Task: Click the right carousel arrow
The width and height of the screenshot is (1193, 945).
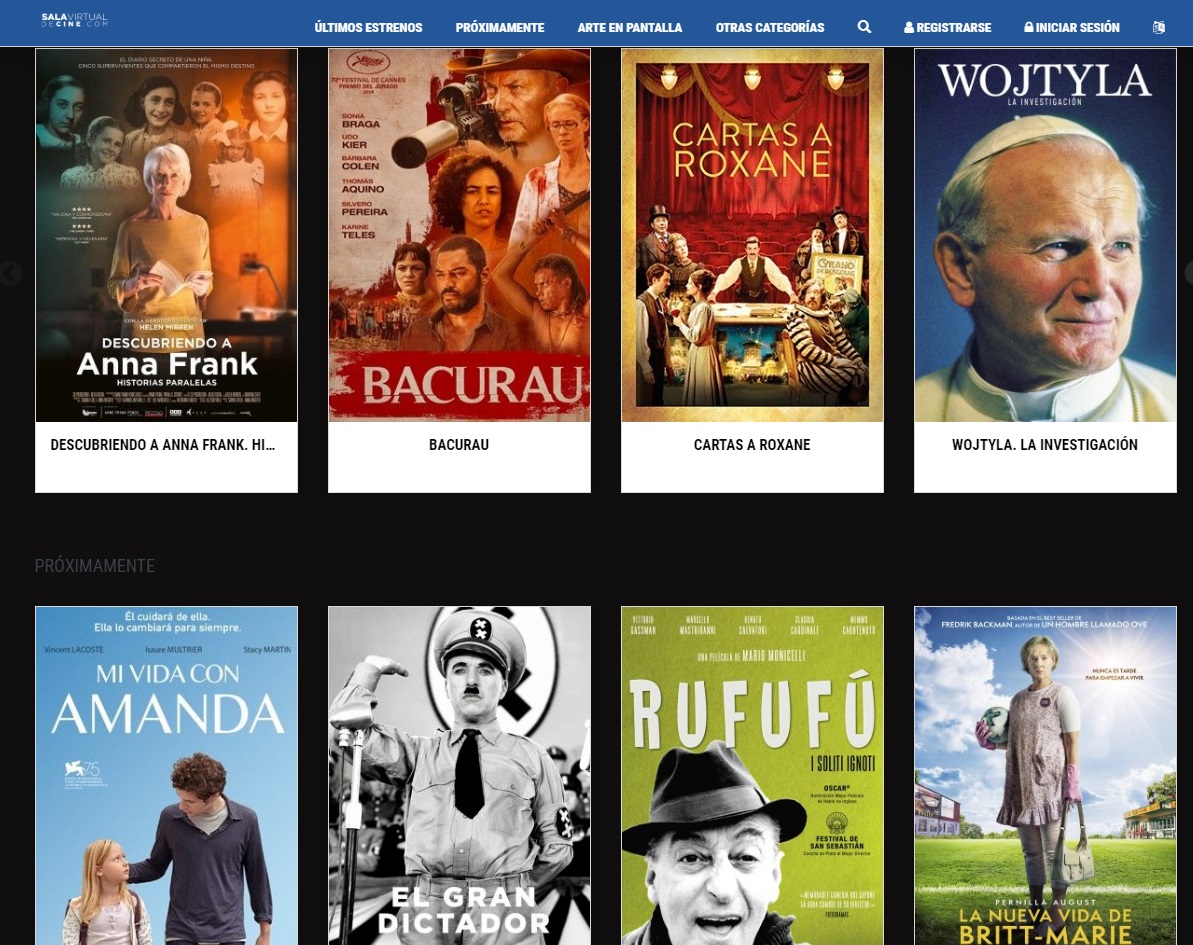Action: pyautogui.click(x=1188, y=273)
